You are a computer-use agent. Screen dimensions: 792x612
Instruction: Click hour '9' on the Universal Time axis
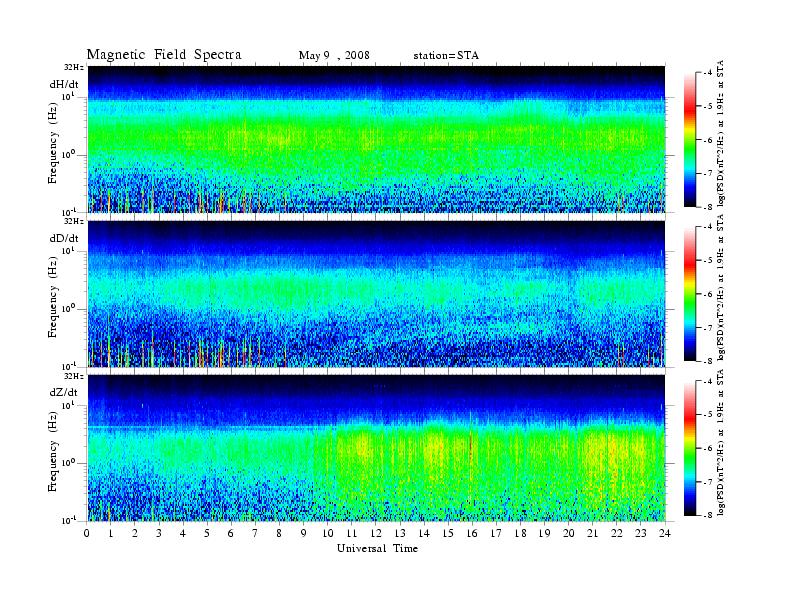pyautogui.click(x=304, y=534)
